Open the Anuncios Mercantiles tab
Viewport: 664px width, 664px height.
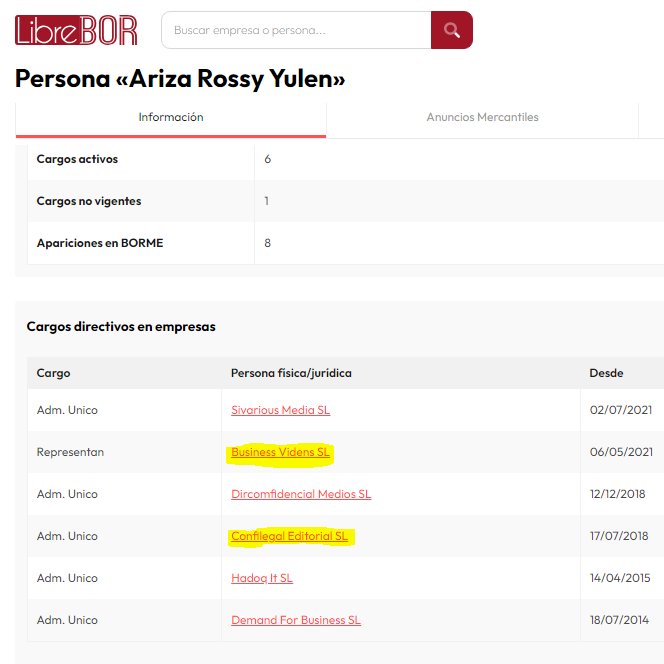point(482,117)
